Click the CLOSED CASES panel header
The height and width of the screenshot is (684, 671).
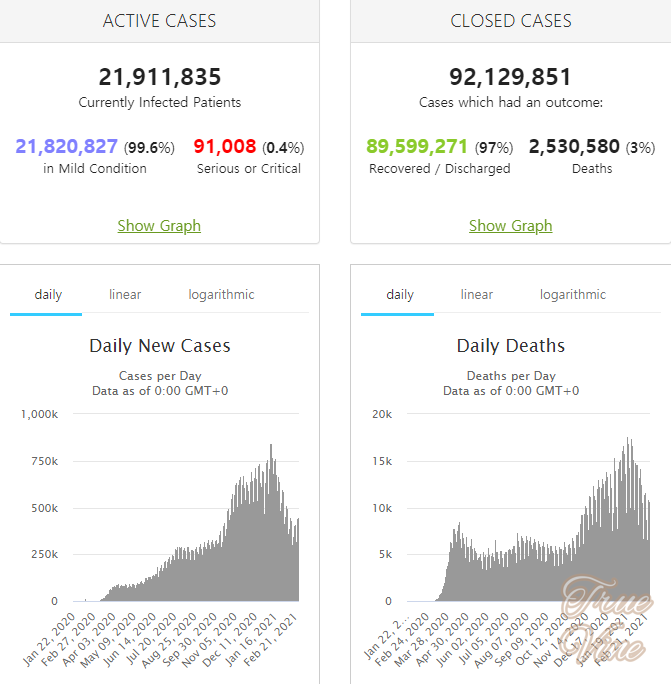point(510,21)
